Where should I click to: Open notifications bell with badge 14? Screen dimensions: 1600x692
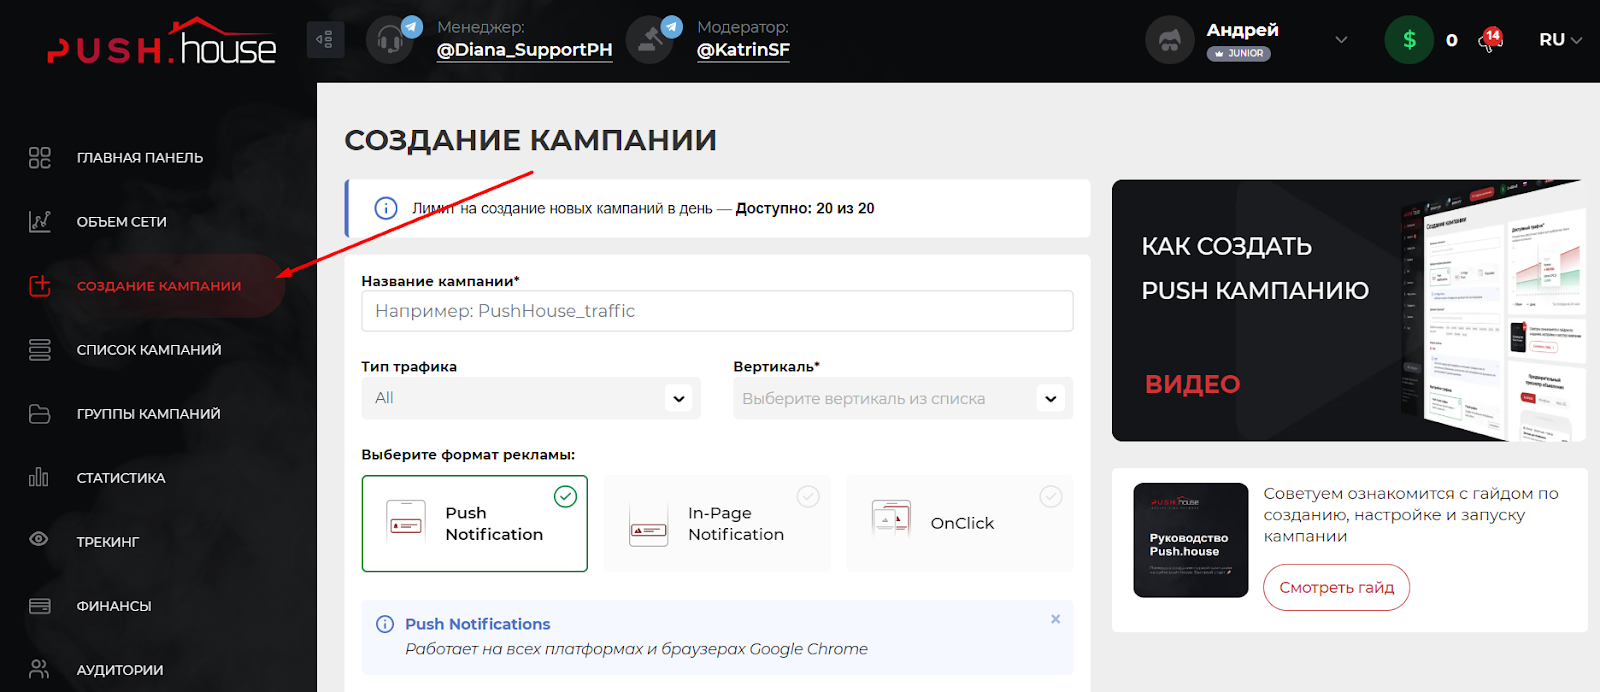tap(1490, 41)
